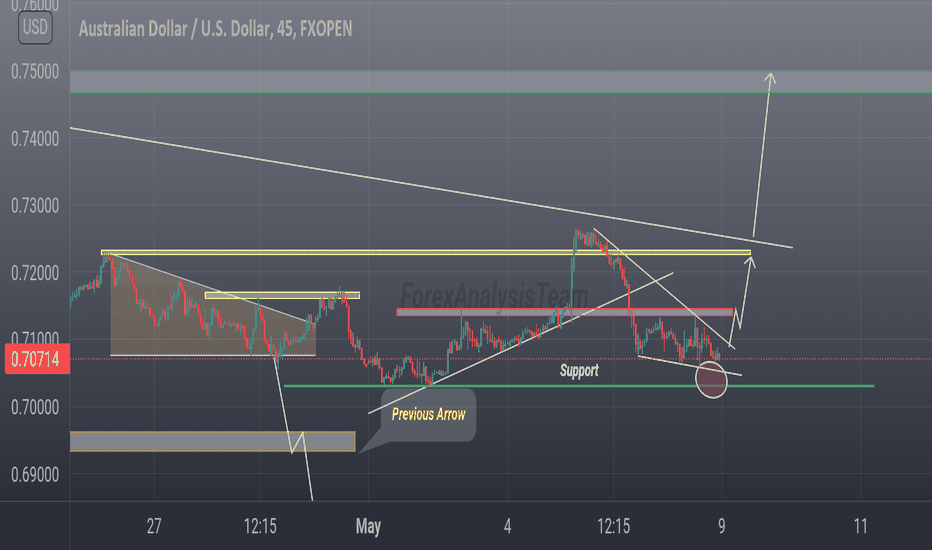Click the 11 date label on time axis

coord(860,526)
